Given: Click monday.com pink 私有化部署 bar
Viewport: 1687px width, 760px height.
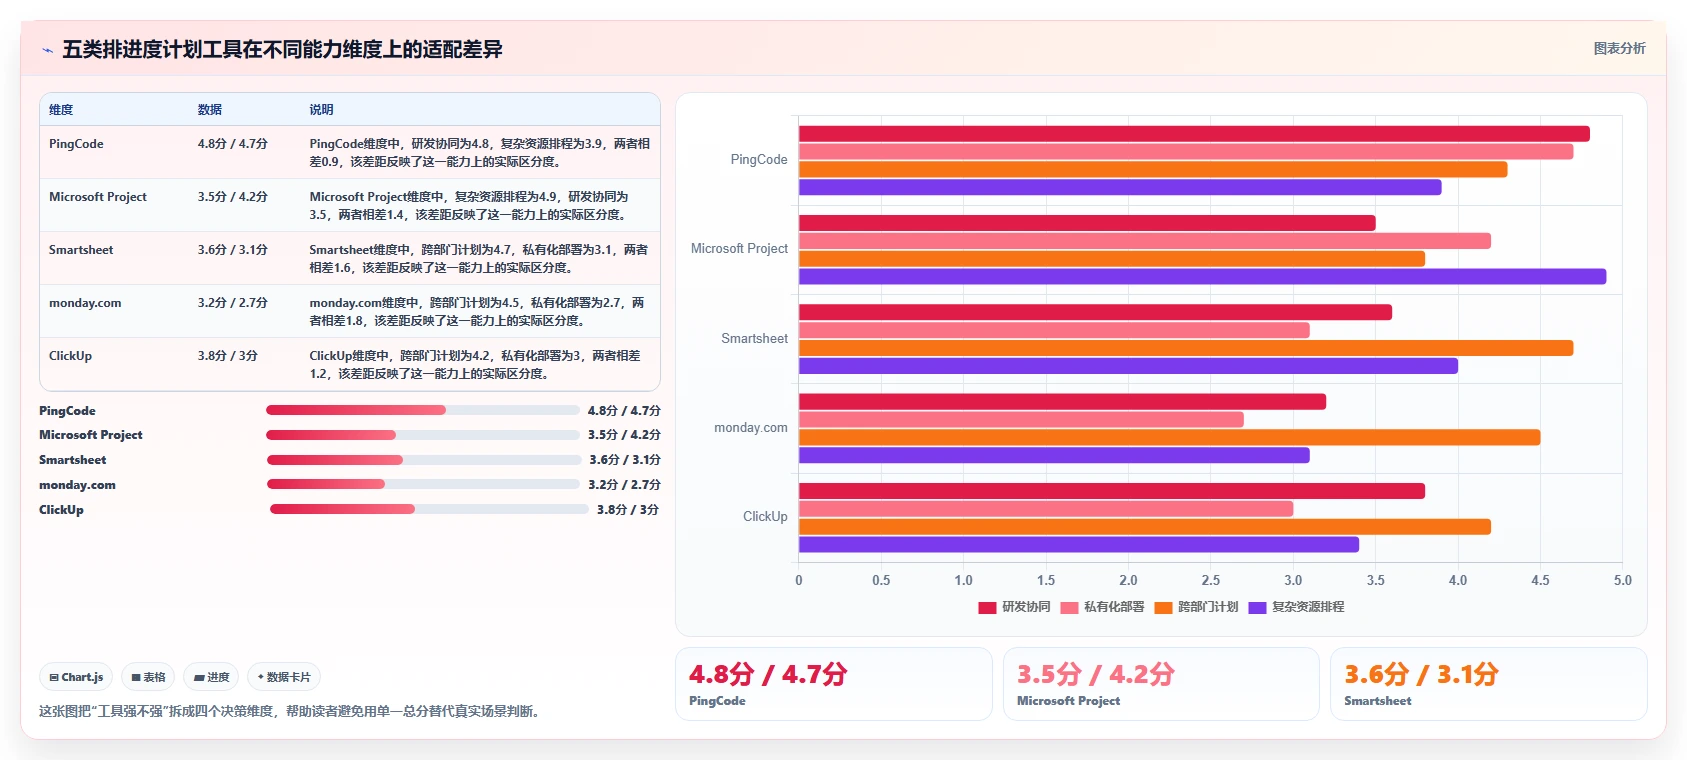Looking at the screenshot, I should coord(1021,420).
